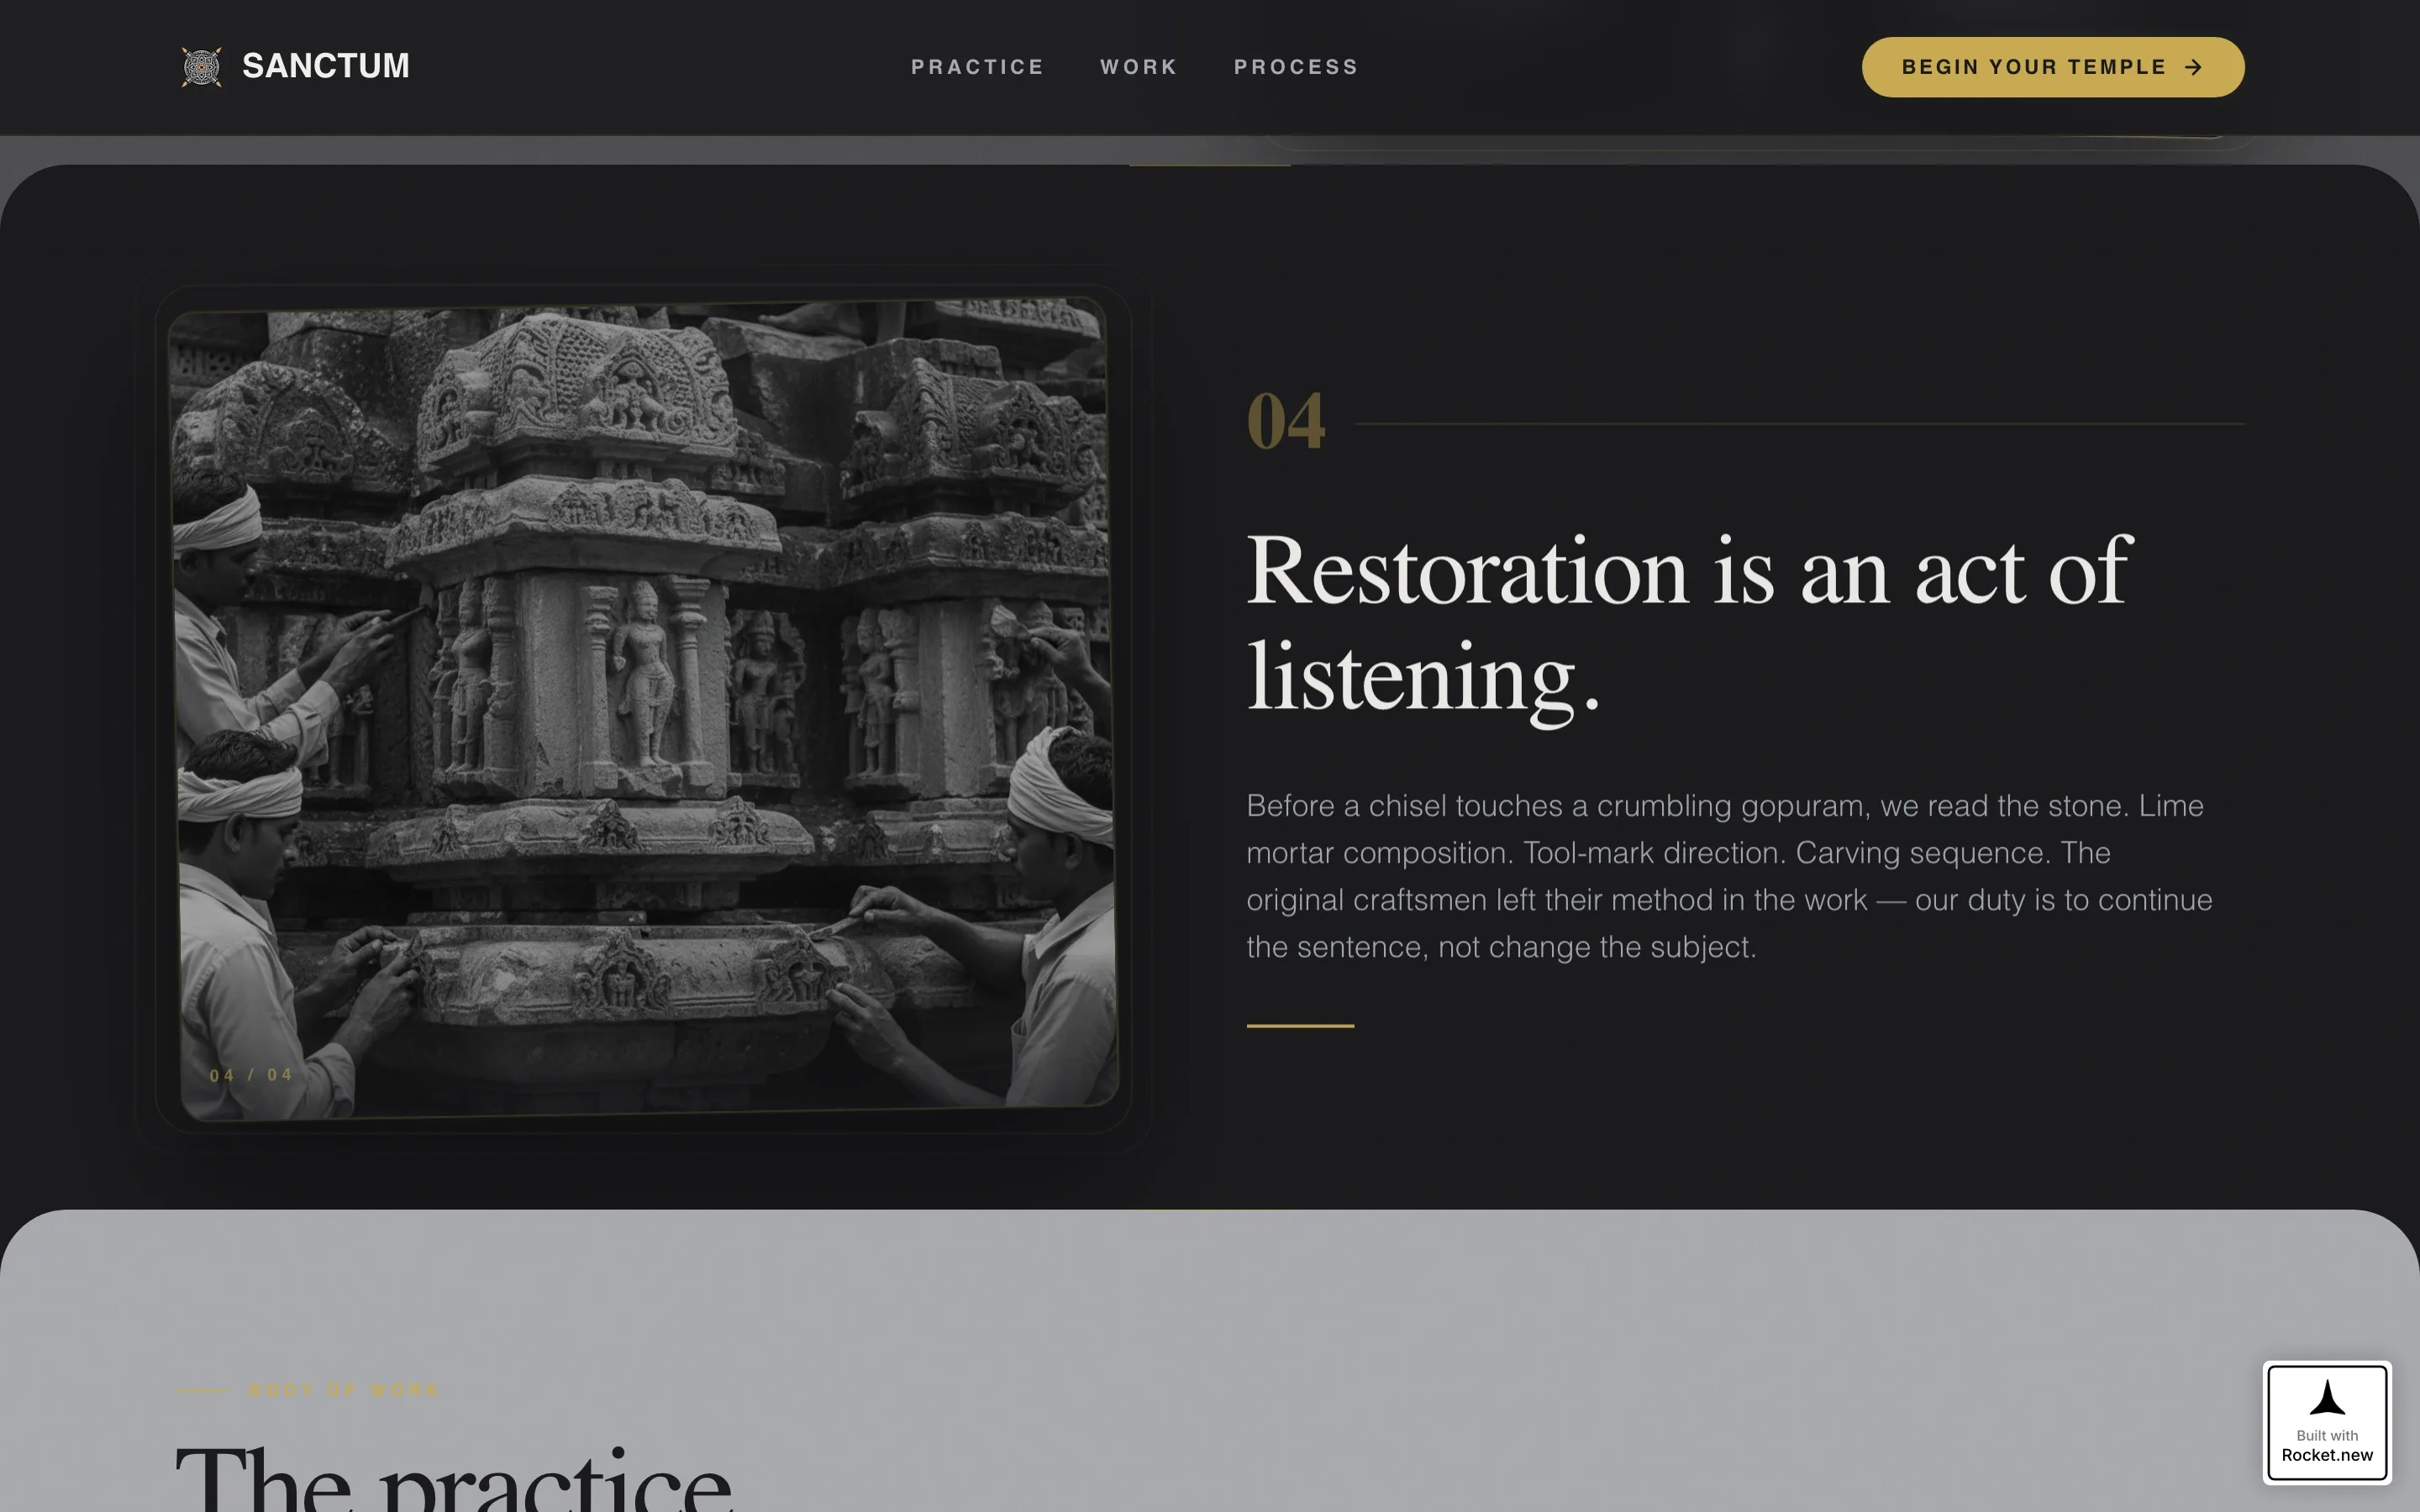Viewport: 2420px width, 1512px height.
Task: Click the paragraph starting 'Before a chisel touches'
Action: (1729, 876)
